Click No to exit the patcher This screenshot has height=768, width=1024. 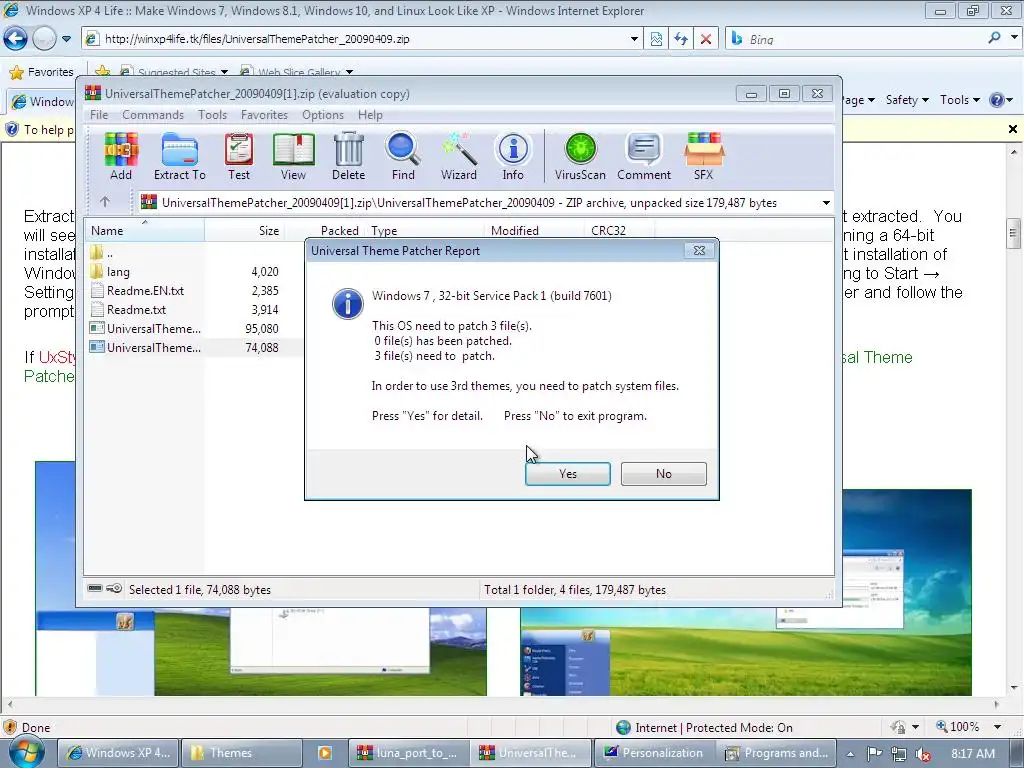pos(664,473)
